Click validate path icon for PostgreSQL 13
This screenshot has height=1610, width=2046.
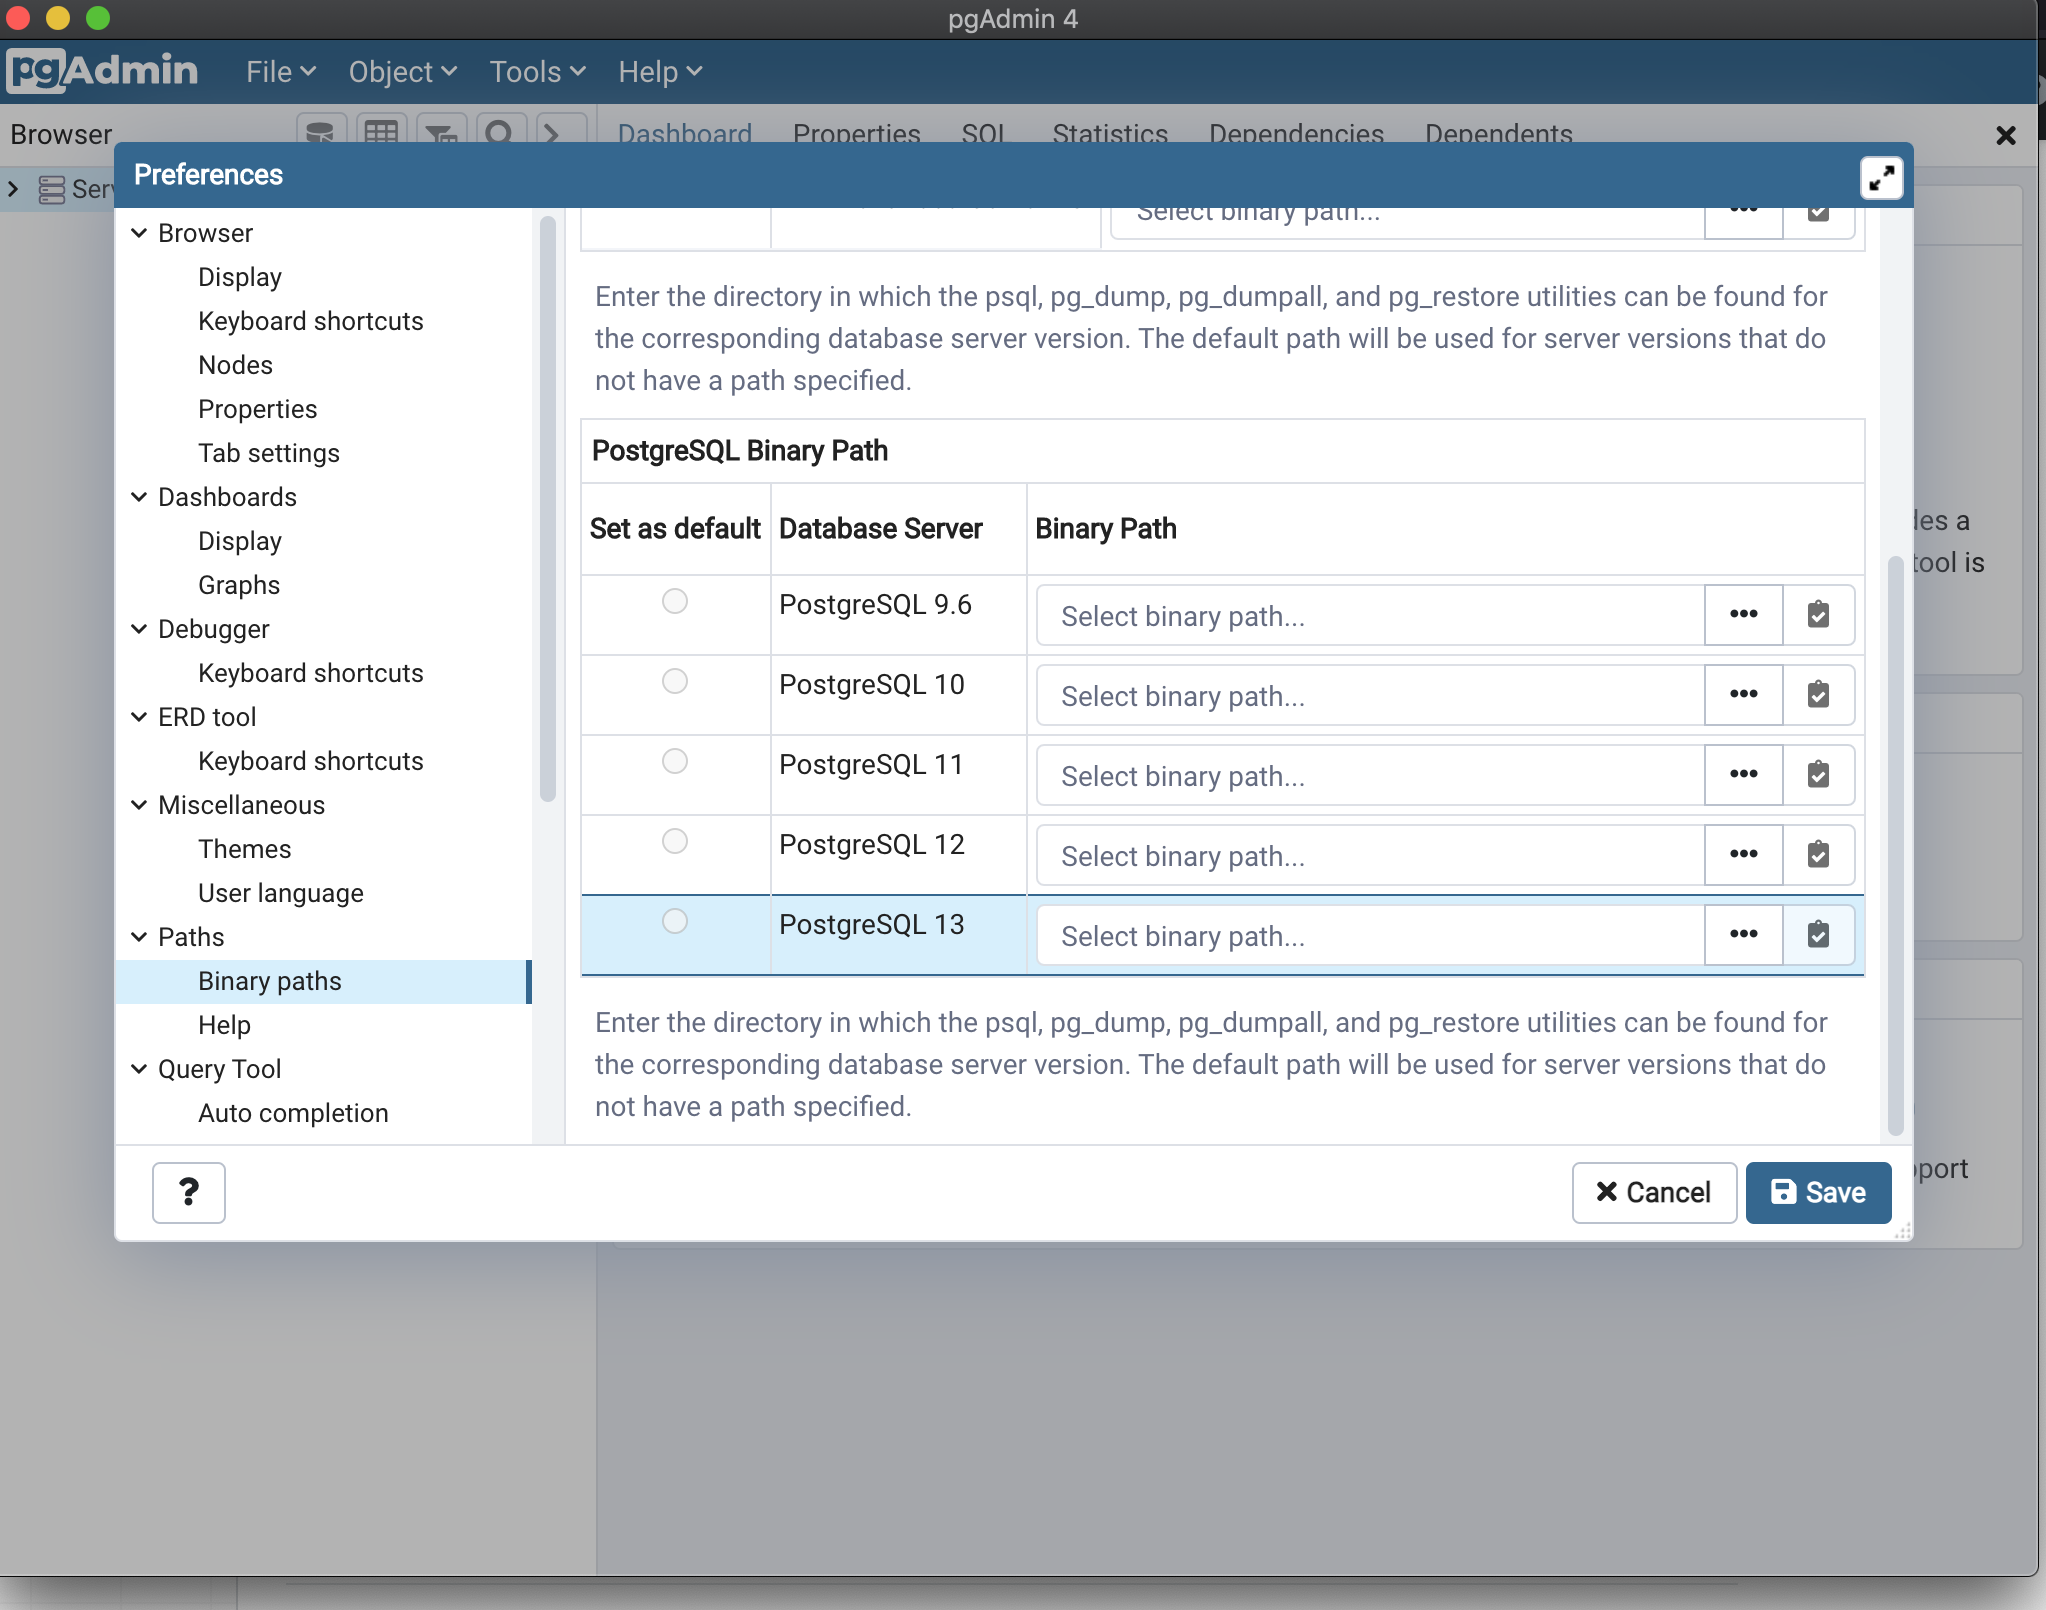point(1818,935)
